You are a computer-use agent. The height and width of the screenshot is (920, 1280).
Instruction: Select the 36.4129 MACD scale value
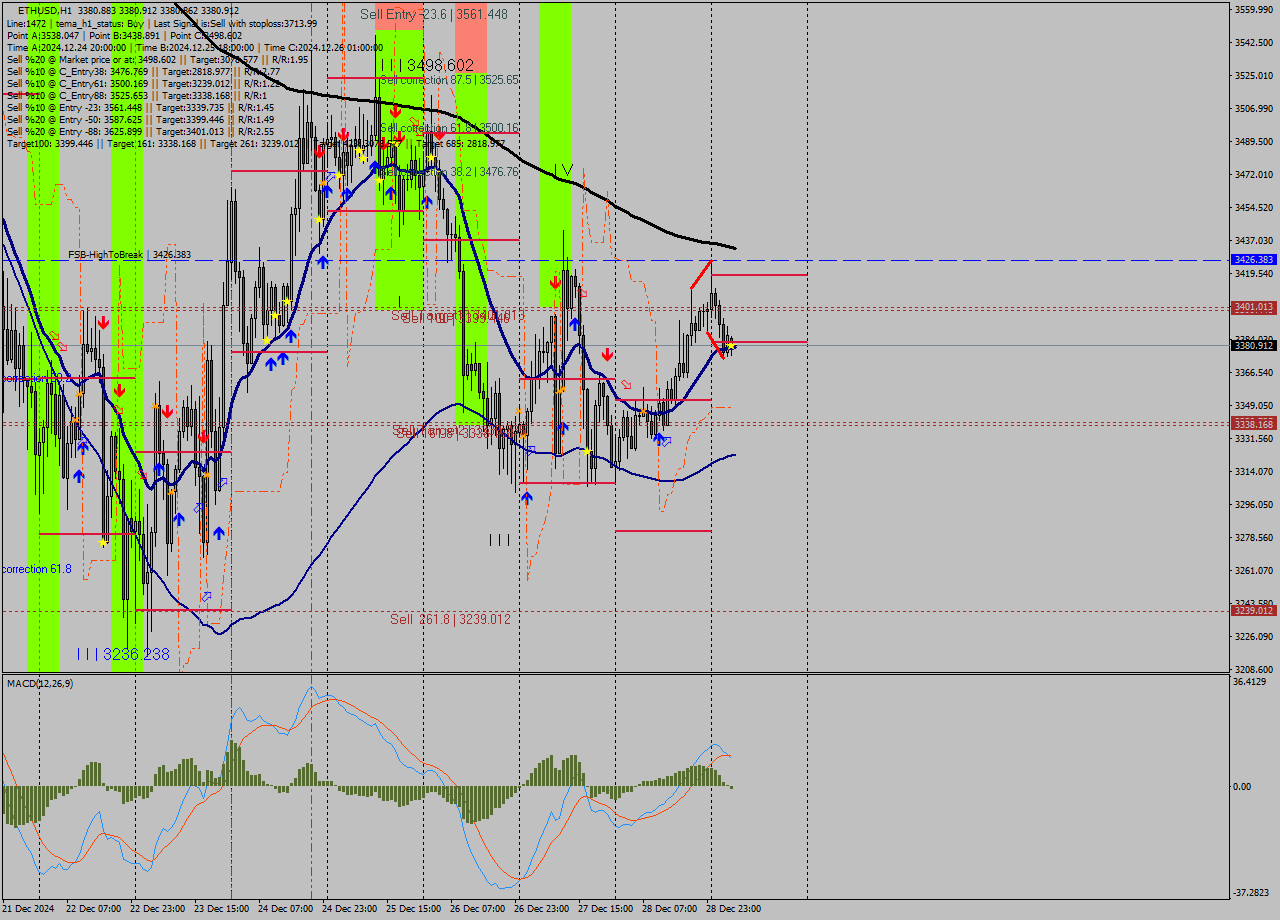pyautogui.click(x=1251, y=682)
